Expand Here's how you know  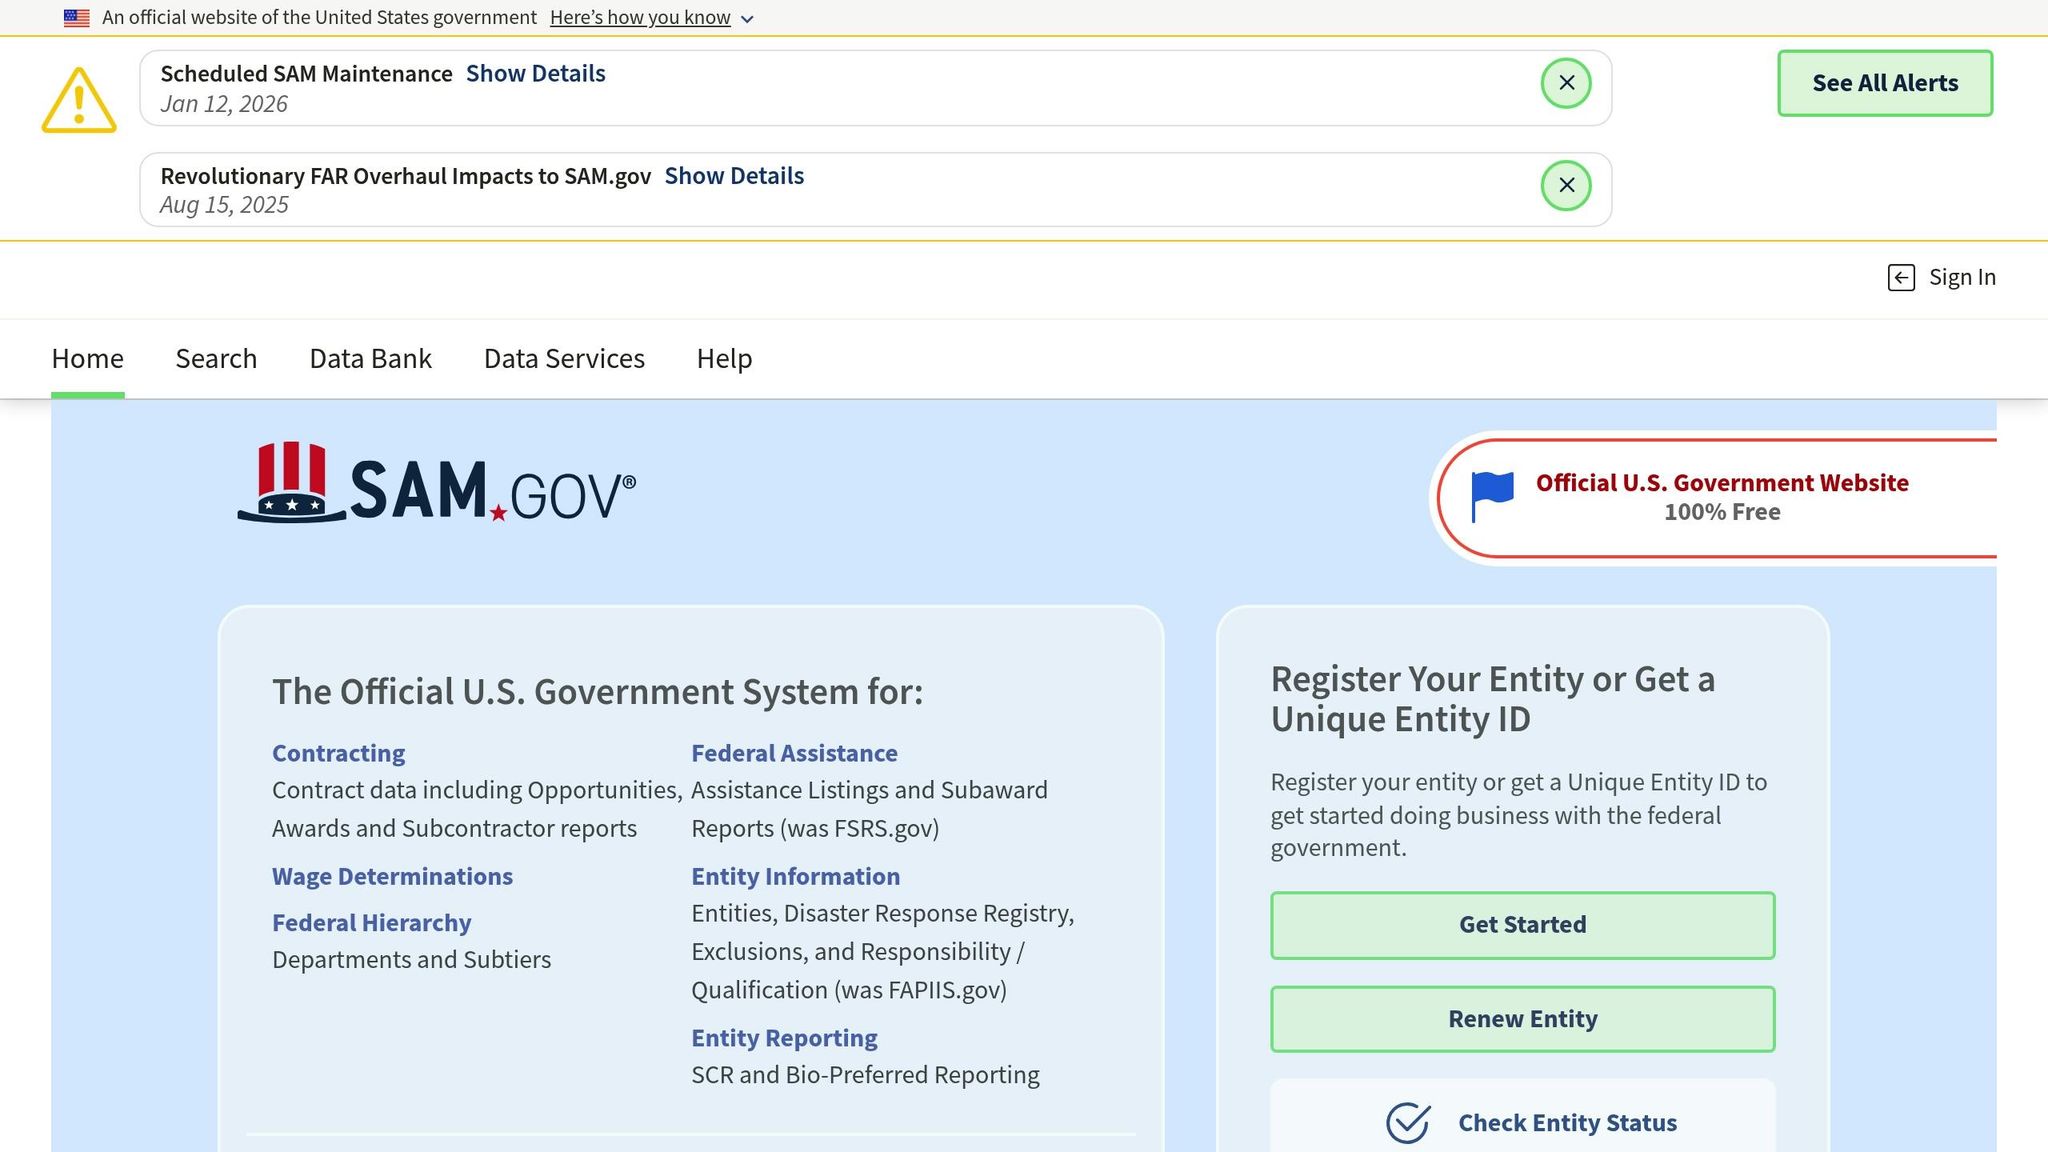point(640,17)
